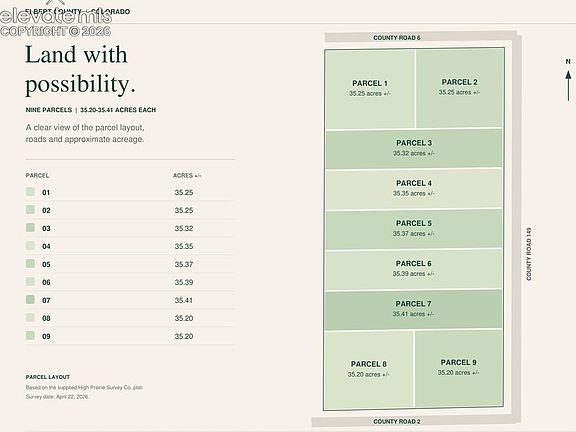Click the 'PARCEL LAYOUT' footnote heading
576x432 pixels.
pos(48,377)
